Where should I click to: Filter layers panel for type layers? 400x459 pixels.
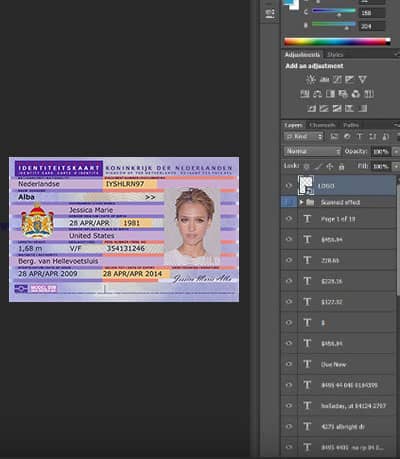(360, 136)
